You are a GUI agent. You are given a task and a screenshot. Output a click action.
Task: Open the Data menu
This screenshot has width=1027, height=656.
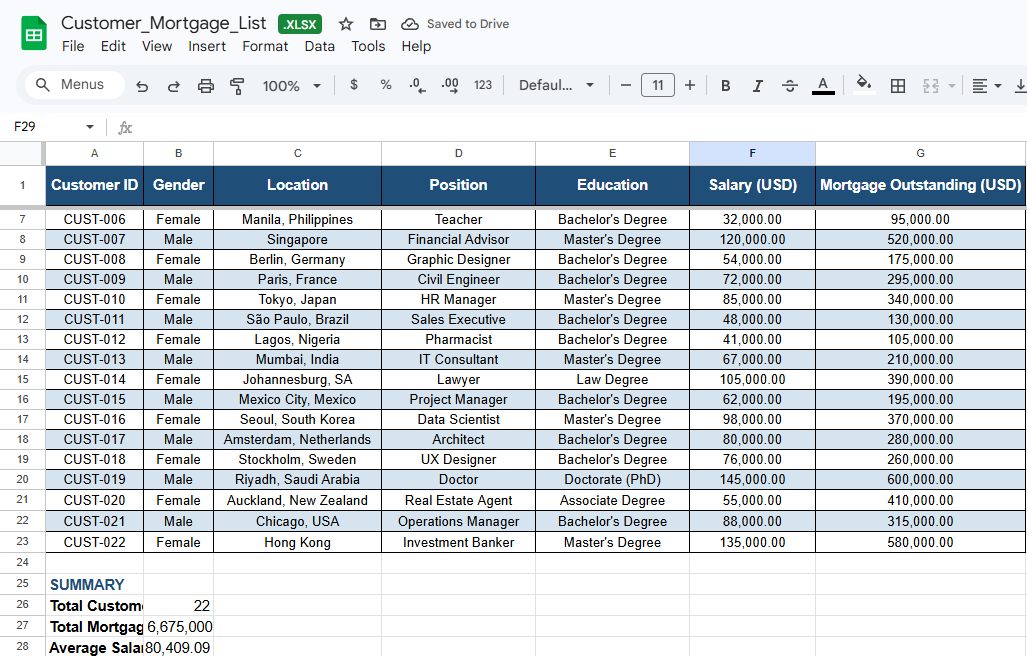click(320, 46)
